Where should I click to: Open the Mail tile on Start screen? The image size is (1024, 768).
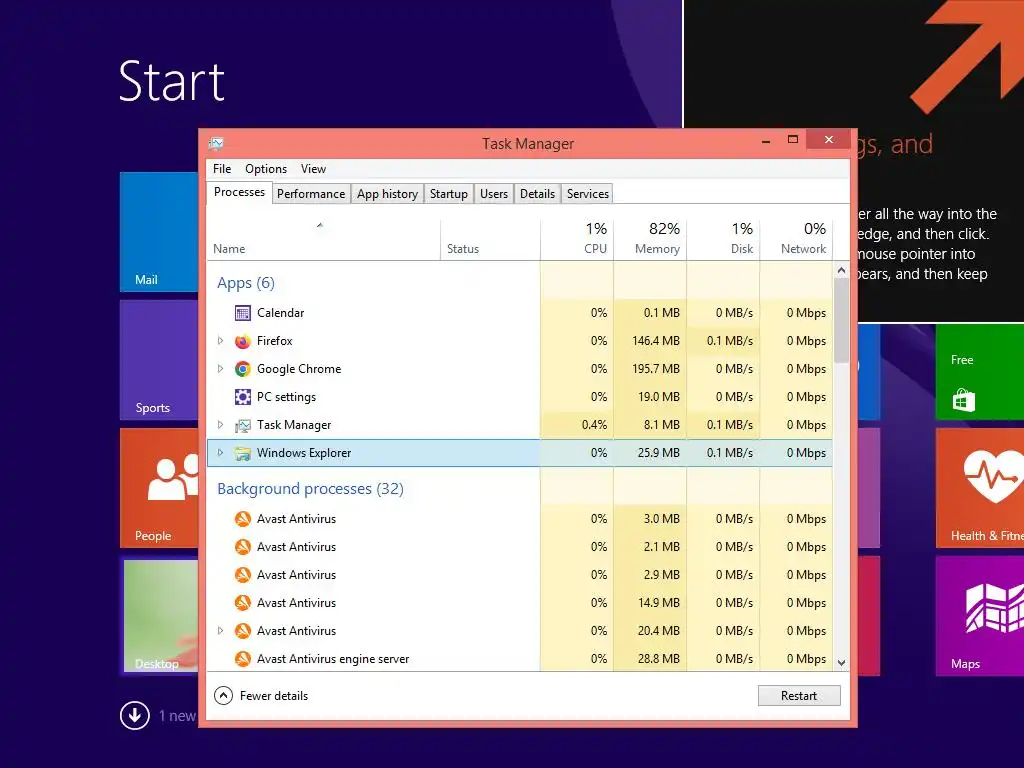point(159,232)
